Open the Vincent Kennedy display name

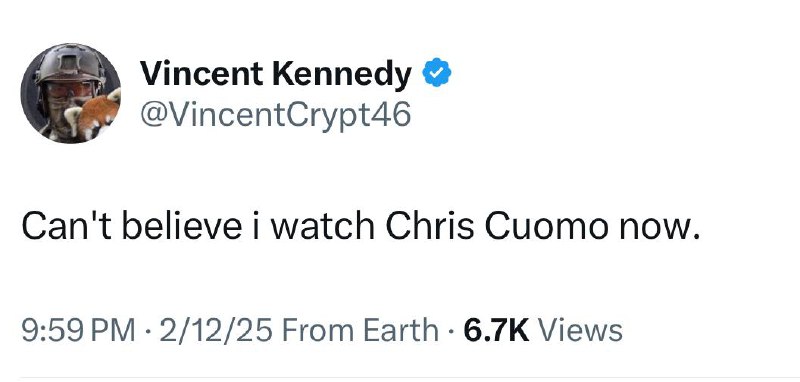[276, 73]
